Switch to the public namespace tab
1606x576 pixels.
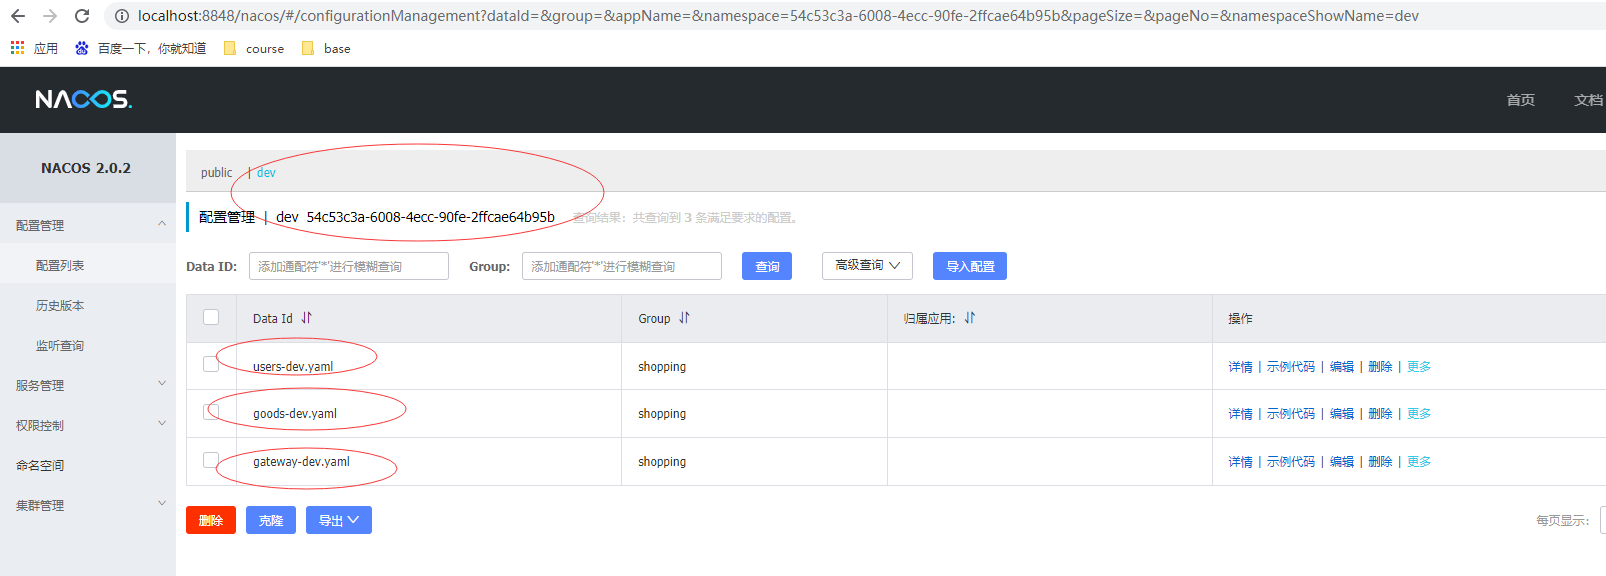pyautogui.click(x=216, y=173)
